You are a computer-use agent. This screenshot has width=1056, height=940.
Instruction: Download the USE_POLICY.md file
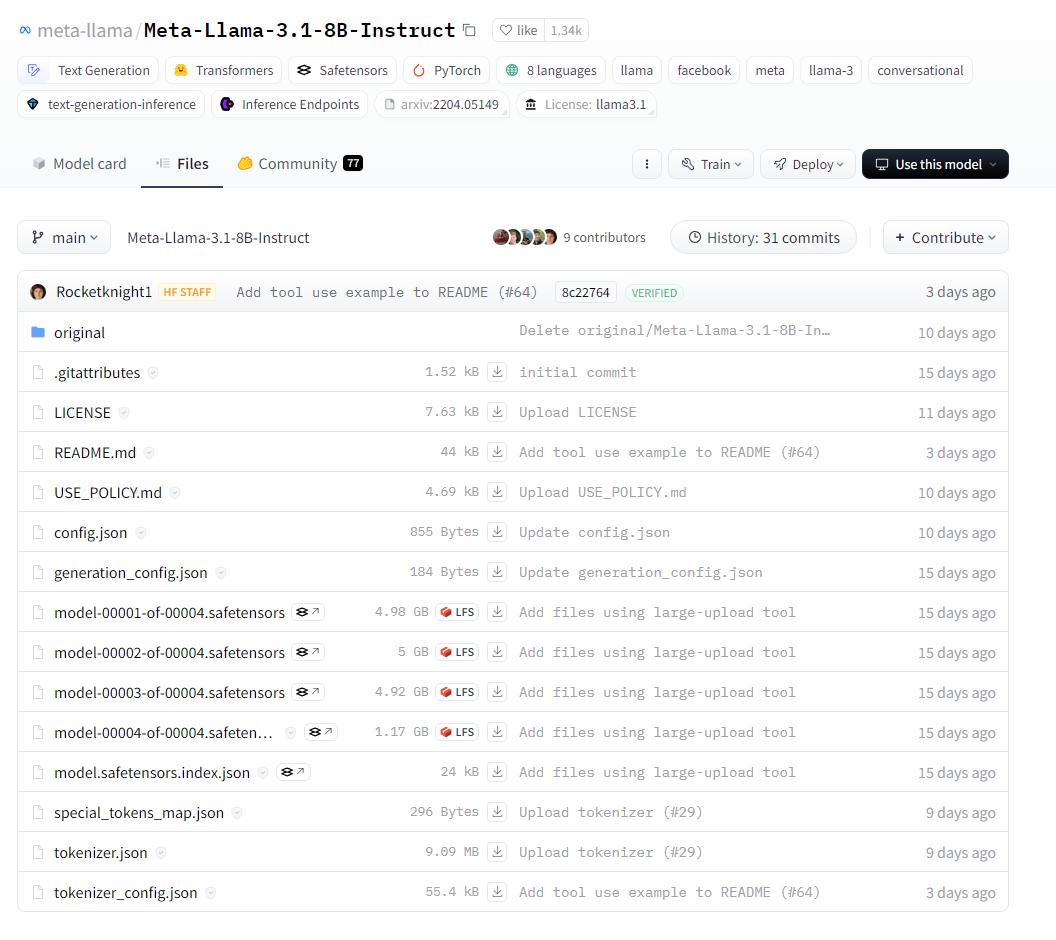[x=497, y=492]
